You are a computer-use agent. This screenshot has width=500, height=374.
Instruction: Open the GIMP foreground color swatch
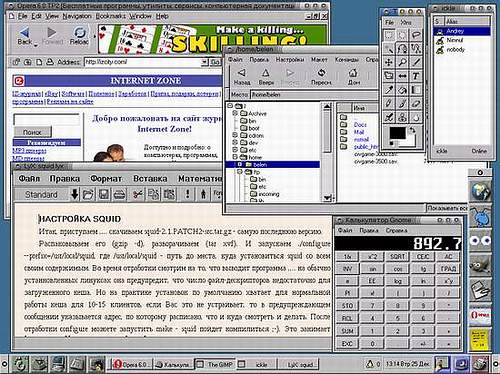point(397,133)
